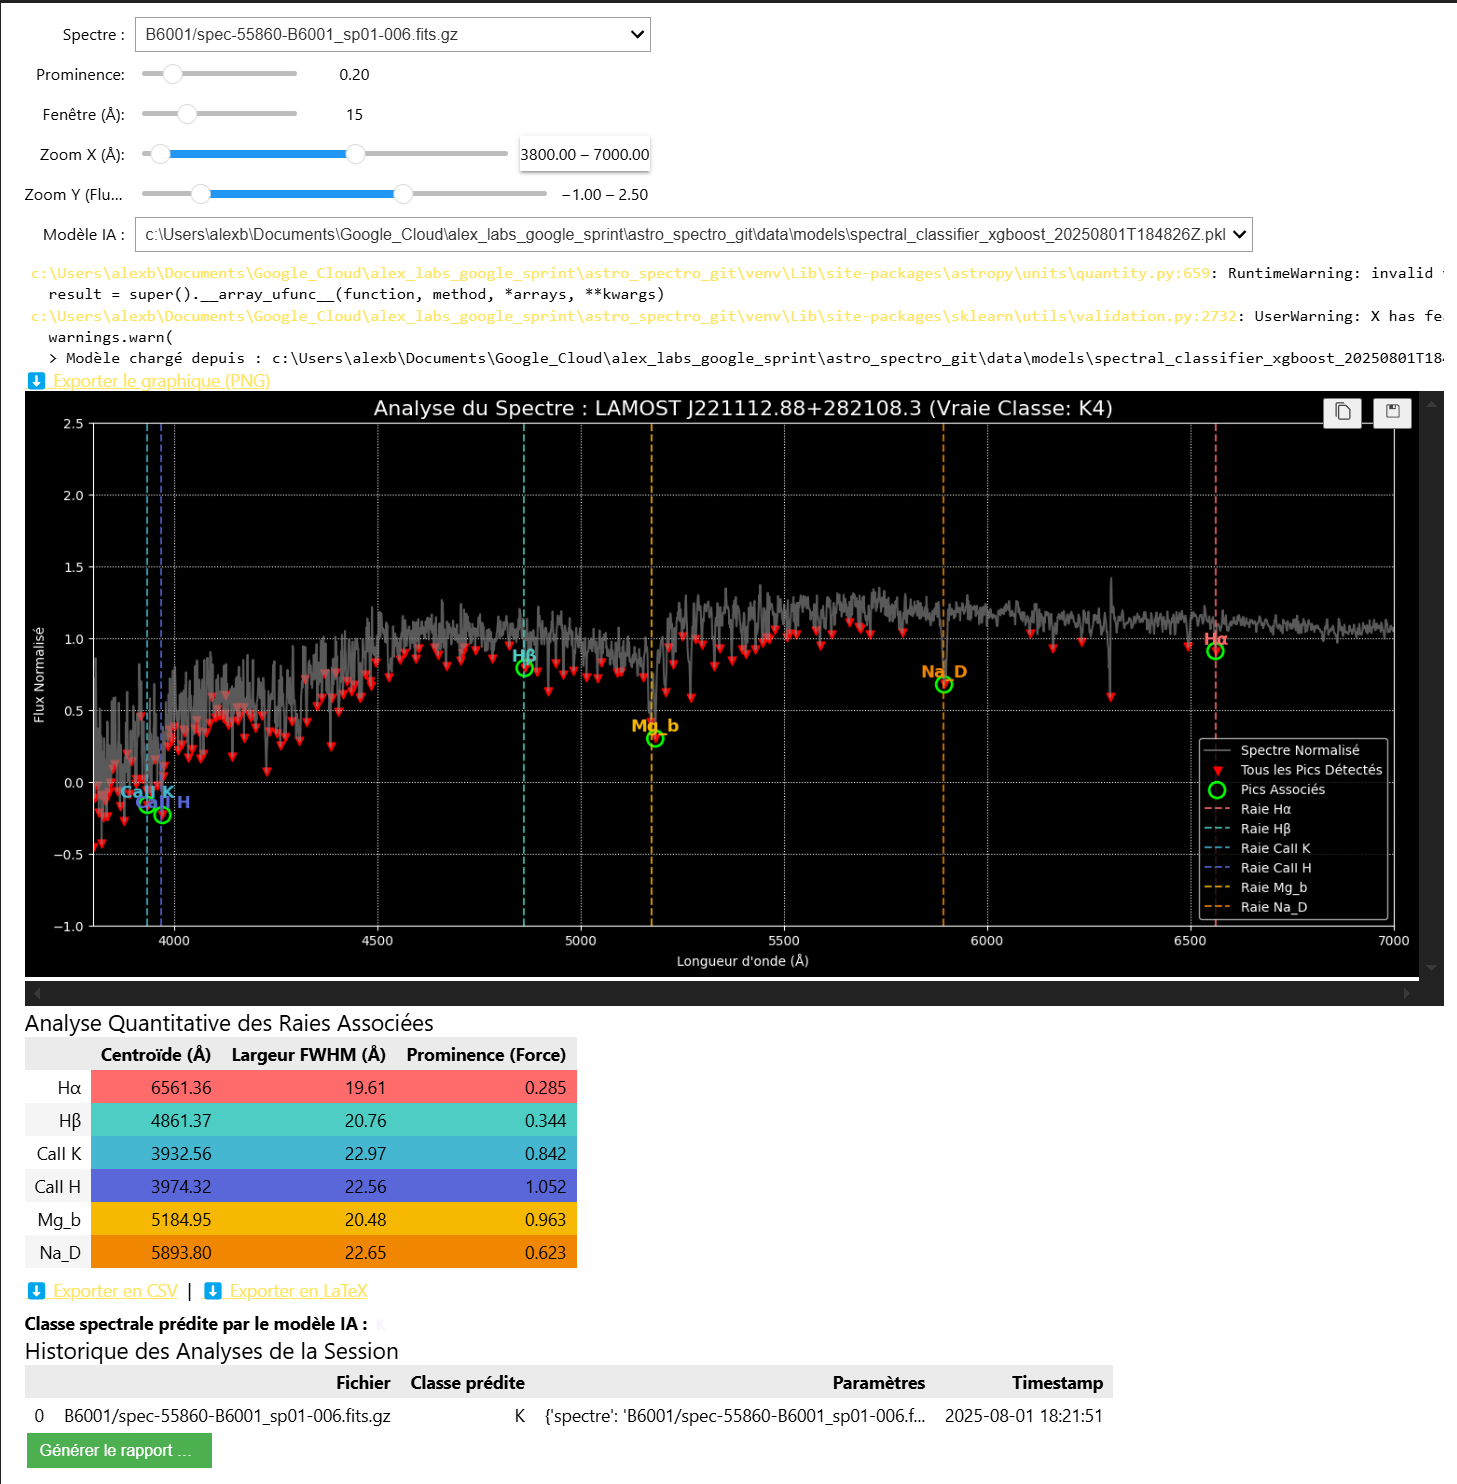Image resolution: width=1457 pixels, height=1484 pixels.
Task: Toggle the 'Spectre Normalisé' legend entry
Action: 1300,750
